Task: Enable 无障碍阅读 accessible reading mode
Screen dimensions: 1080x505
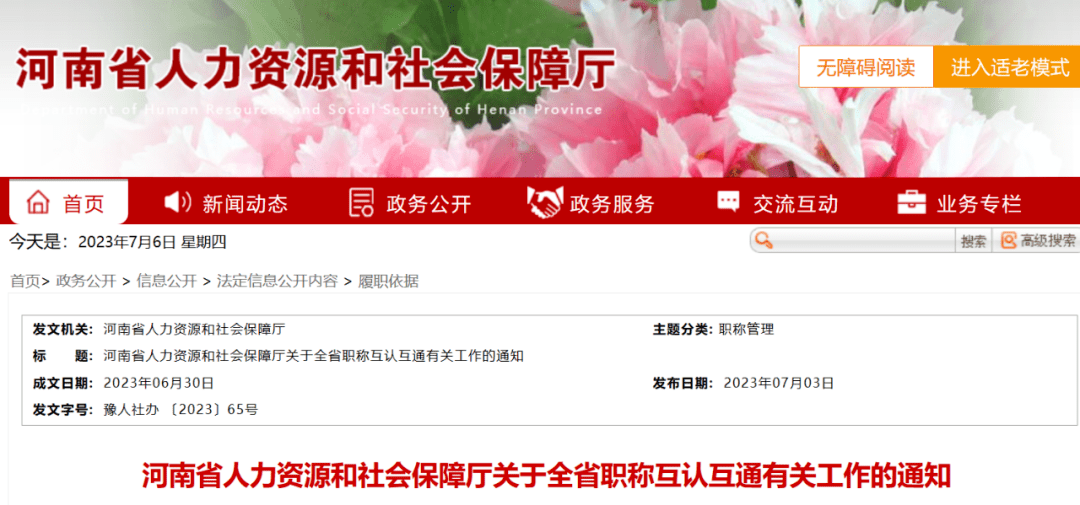Action: tap(866, 68)
